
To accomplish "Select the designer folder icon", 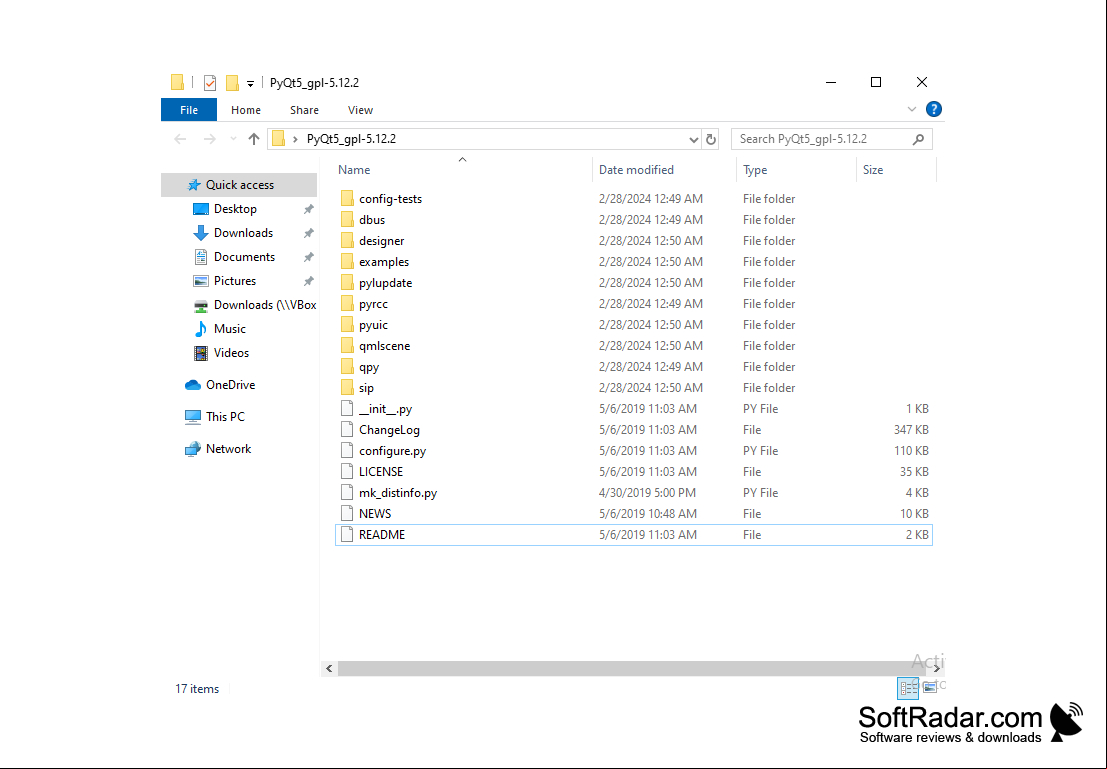I will (x=347, y=241).
